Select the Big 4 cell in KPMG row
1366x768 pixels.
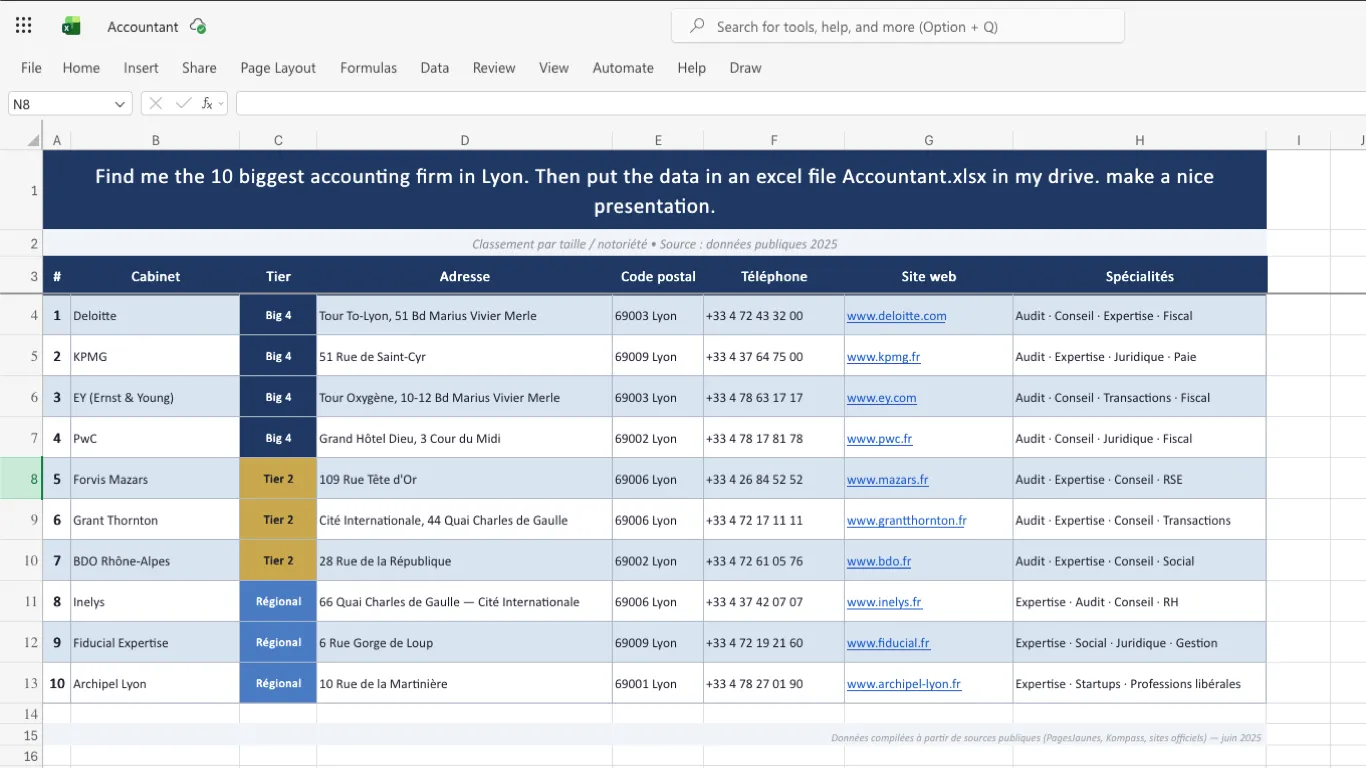click(x=278, y=357)
